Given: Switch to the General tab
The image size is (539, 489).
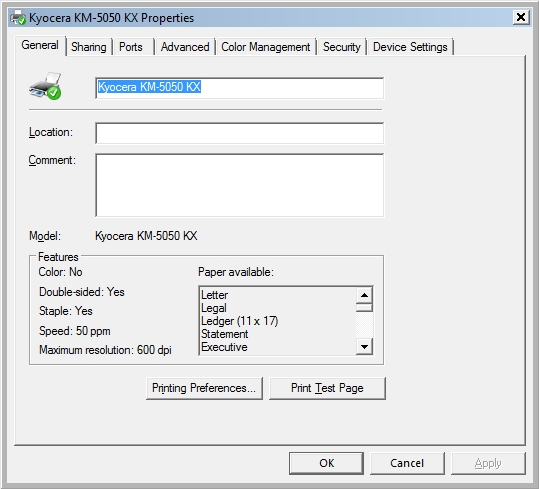Looking at the screenshot, I should [40, 45].
